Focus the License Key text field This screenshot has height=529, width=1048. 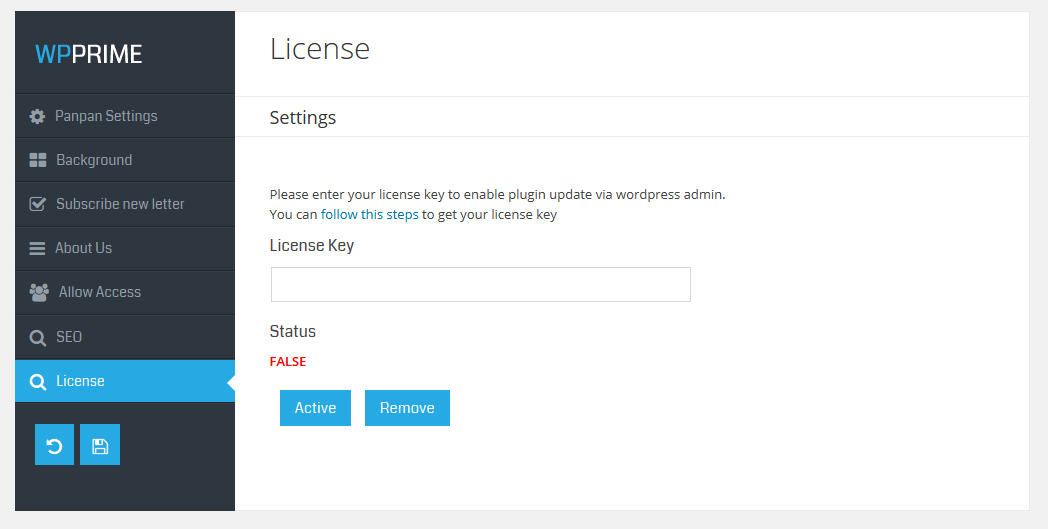point(480,285)
